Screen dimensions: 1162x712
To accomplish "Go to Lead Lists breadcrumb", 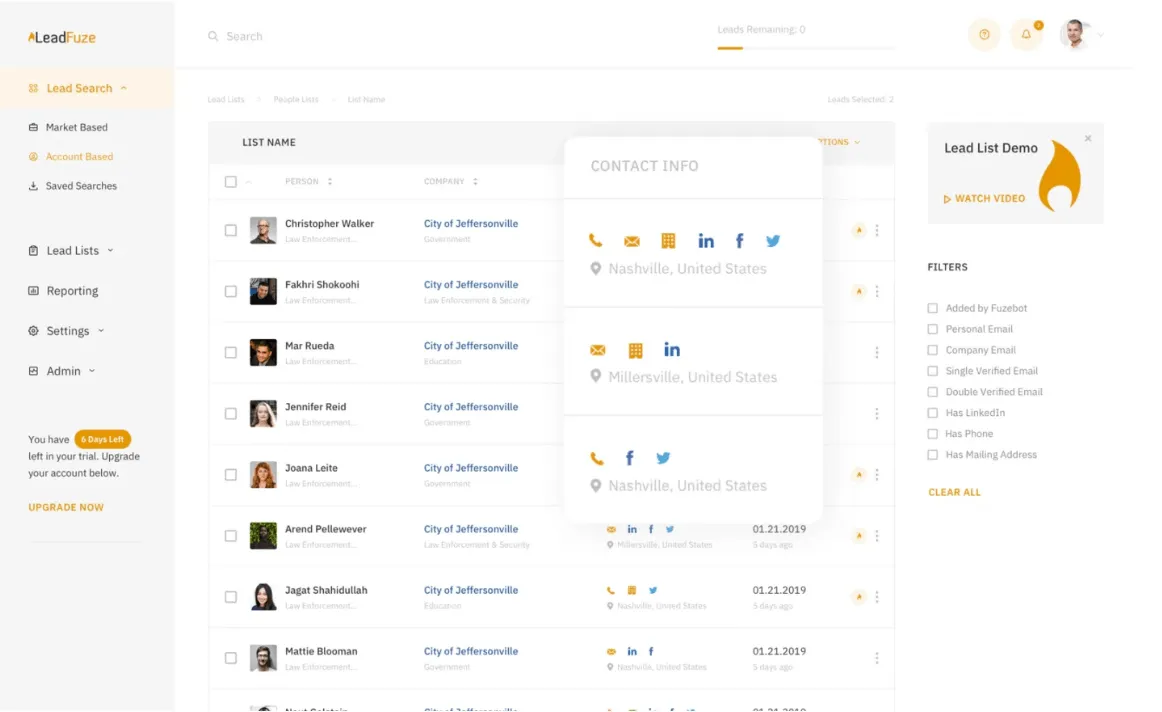I will click(226, 99).
